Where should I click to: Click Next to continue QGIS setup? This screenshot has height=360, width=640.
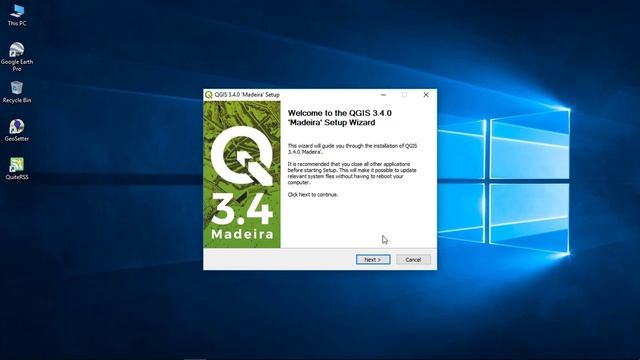coord(373,260)
